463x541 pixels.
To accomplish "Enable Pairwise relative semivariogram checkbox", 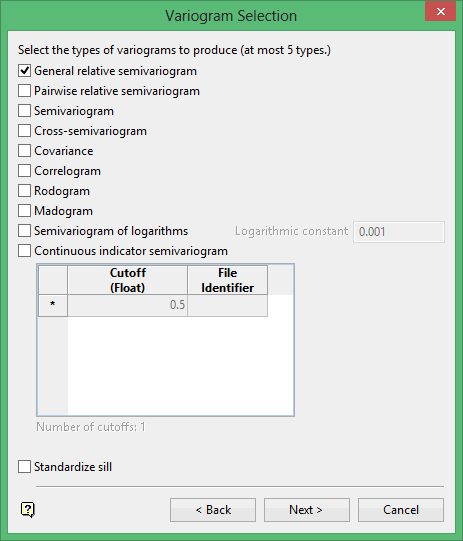I will pyautogui.click(x=24, y=91).
